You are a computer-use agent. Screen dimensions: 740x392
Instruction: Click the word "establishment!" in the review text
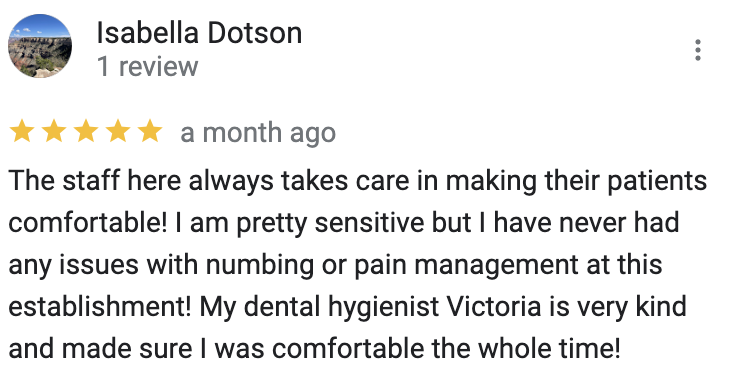tap(100, 307)
